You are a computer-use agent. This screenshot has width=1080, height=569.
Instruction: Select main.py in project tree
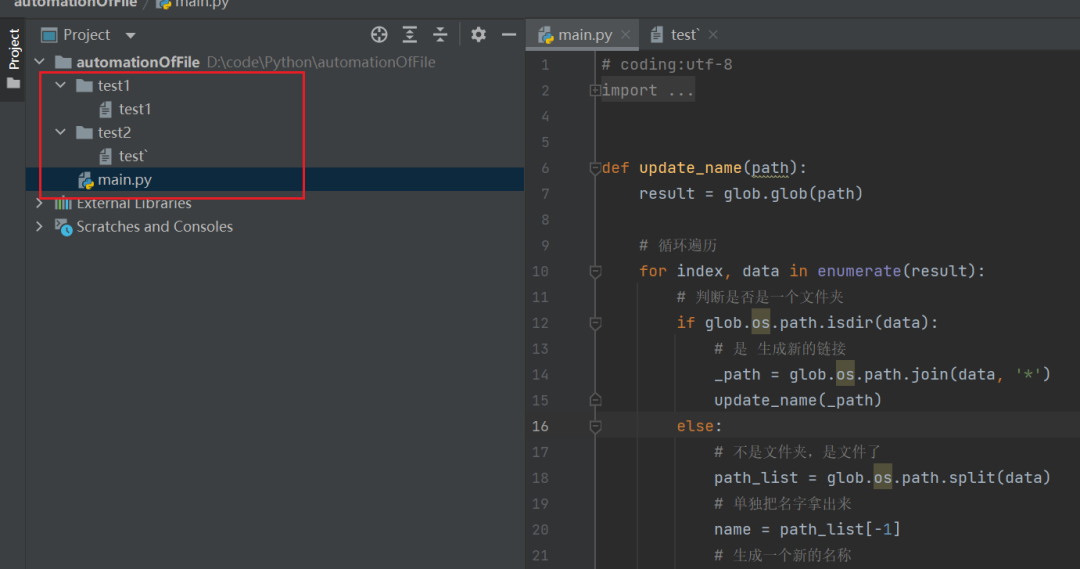tap(125, 180)
